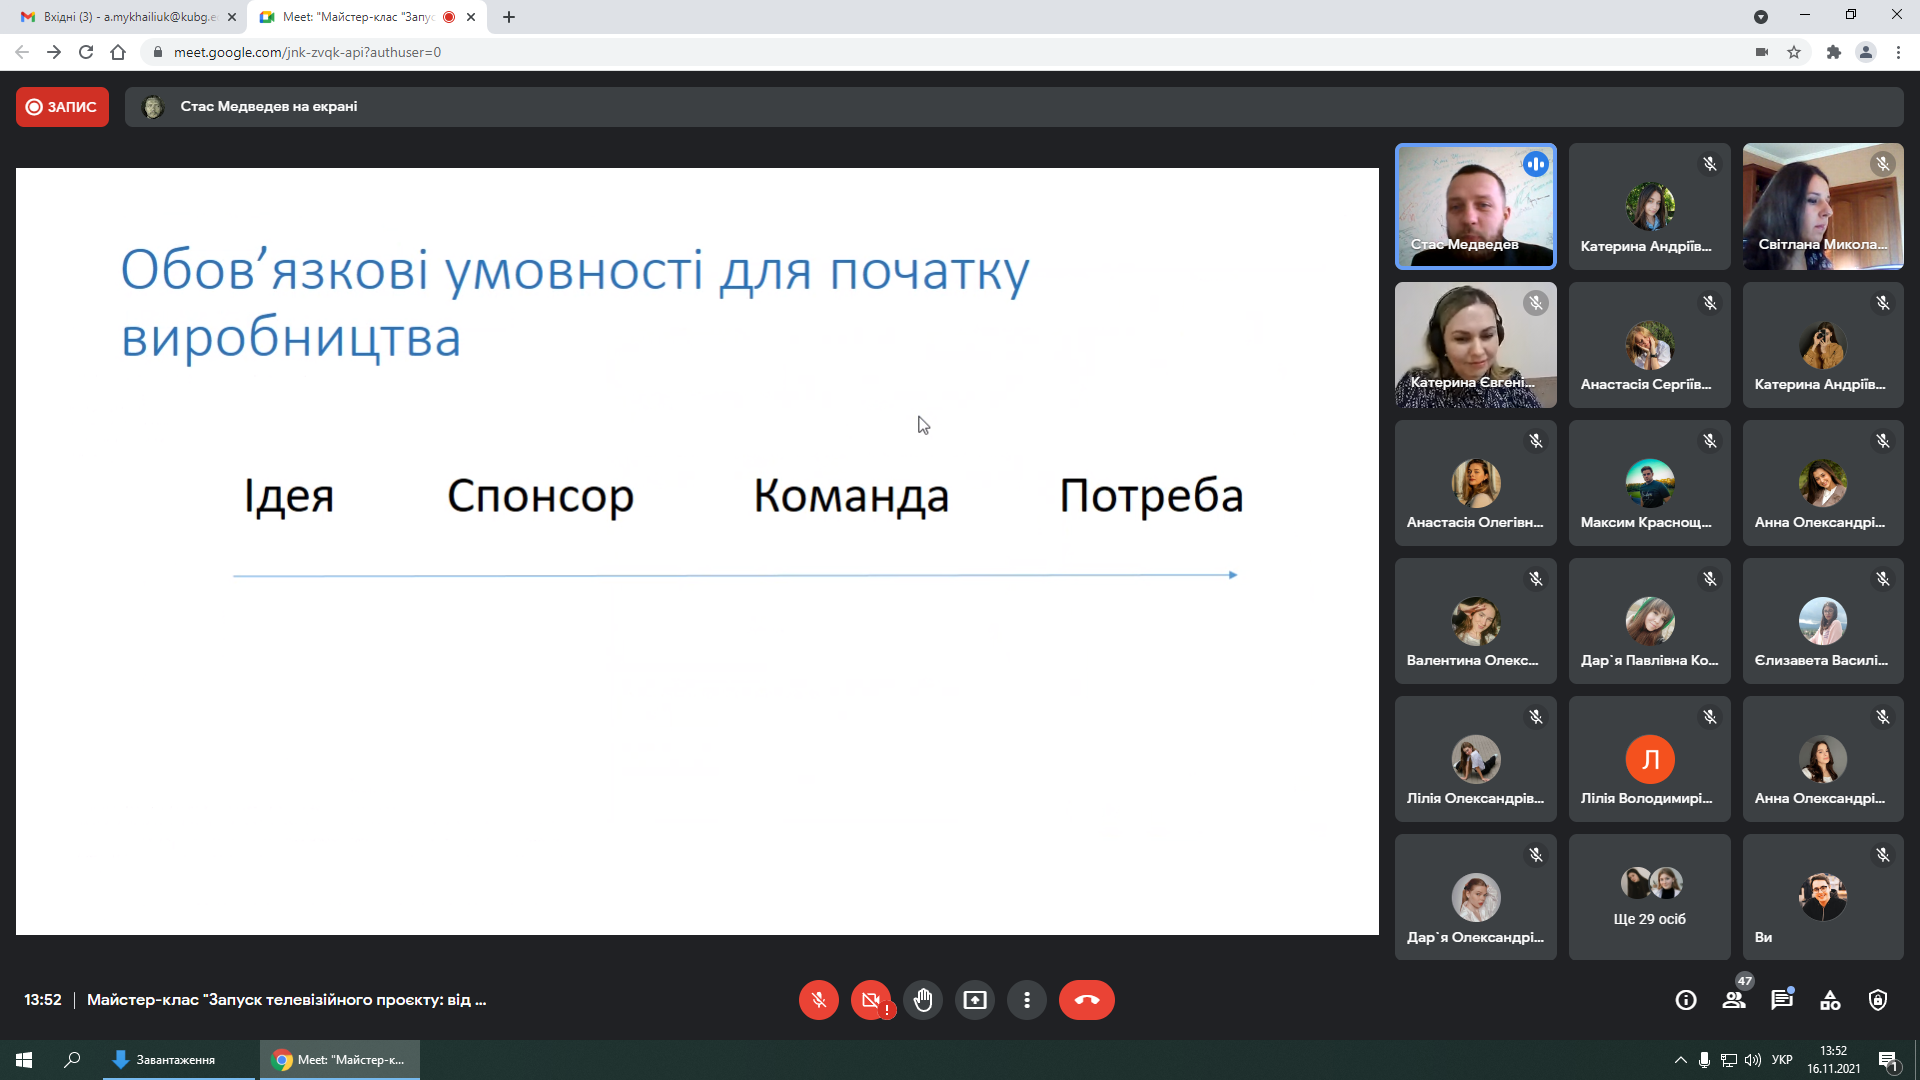Expand the 'Ще 29 осіб' participants tile
This screenshot has height=1080, width=1920.
click(1649, 897)
